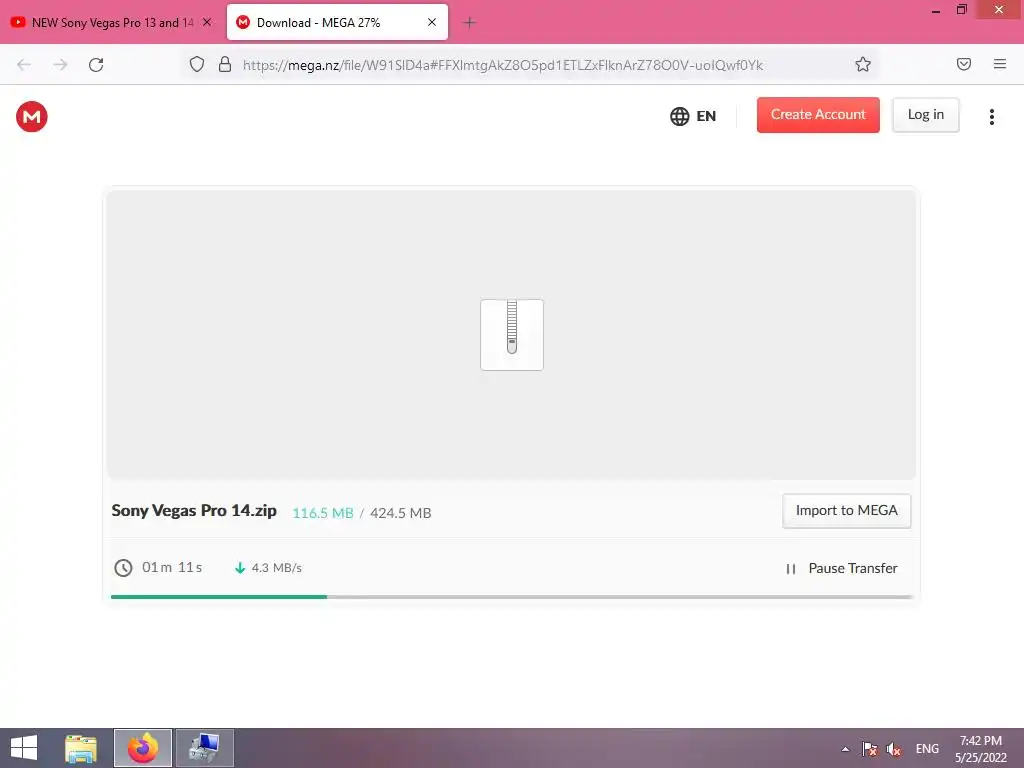Viewport: 1024px width, 768px height.
Task: Close the YouTube Sony Vegas tab
Action: (x=207, y=22)
